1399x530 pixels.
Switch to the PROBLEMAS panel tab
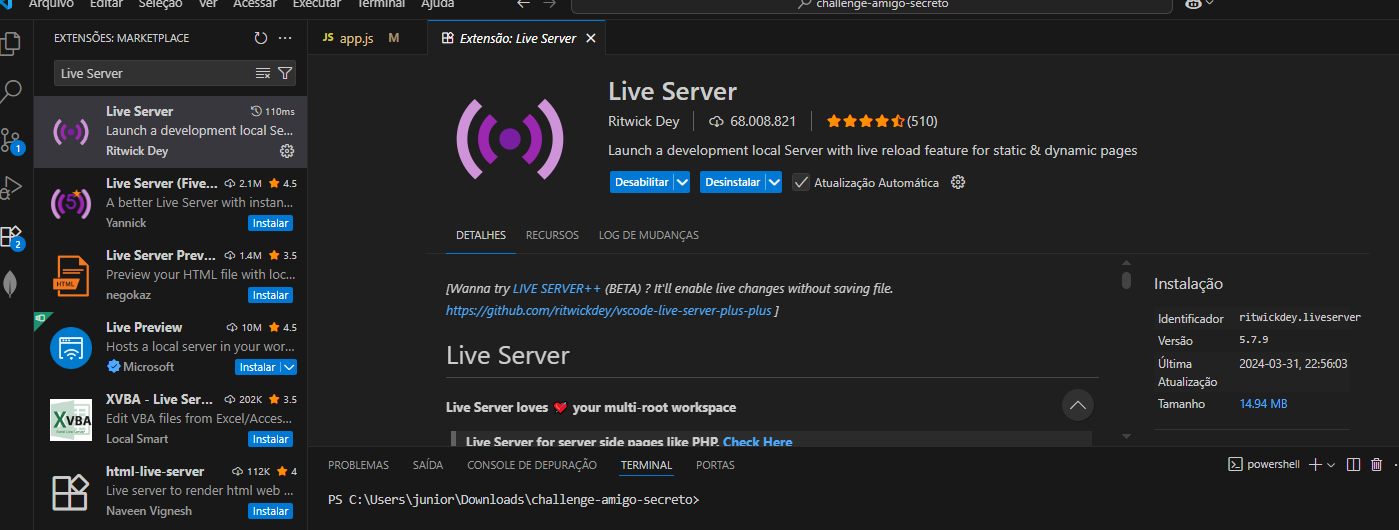358,465
